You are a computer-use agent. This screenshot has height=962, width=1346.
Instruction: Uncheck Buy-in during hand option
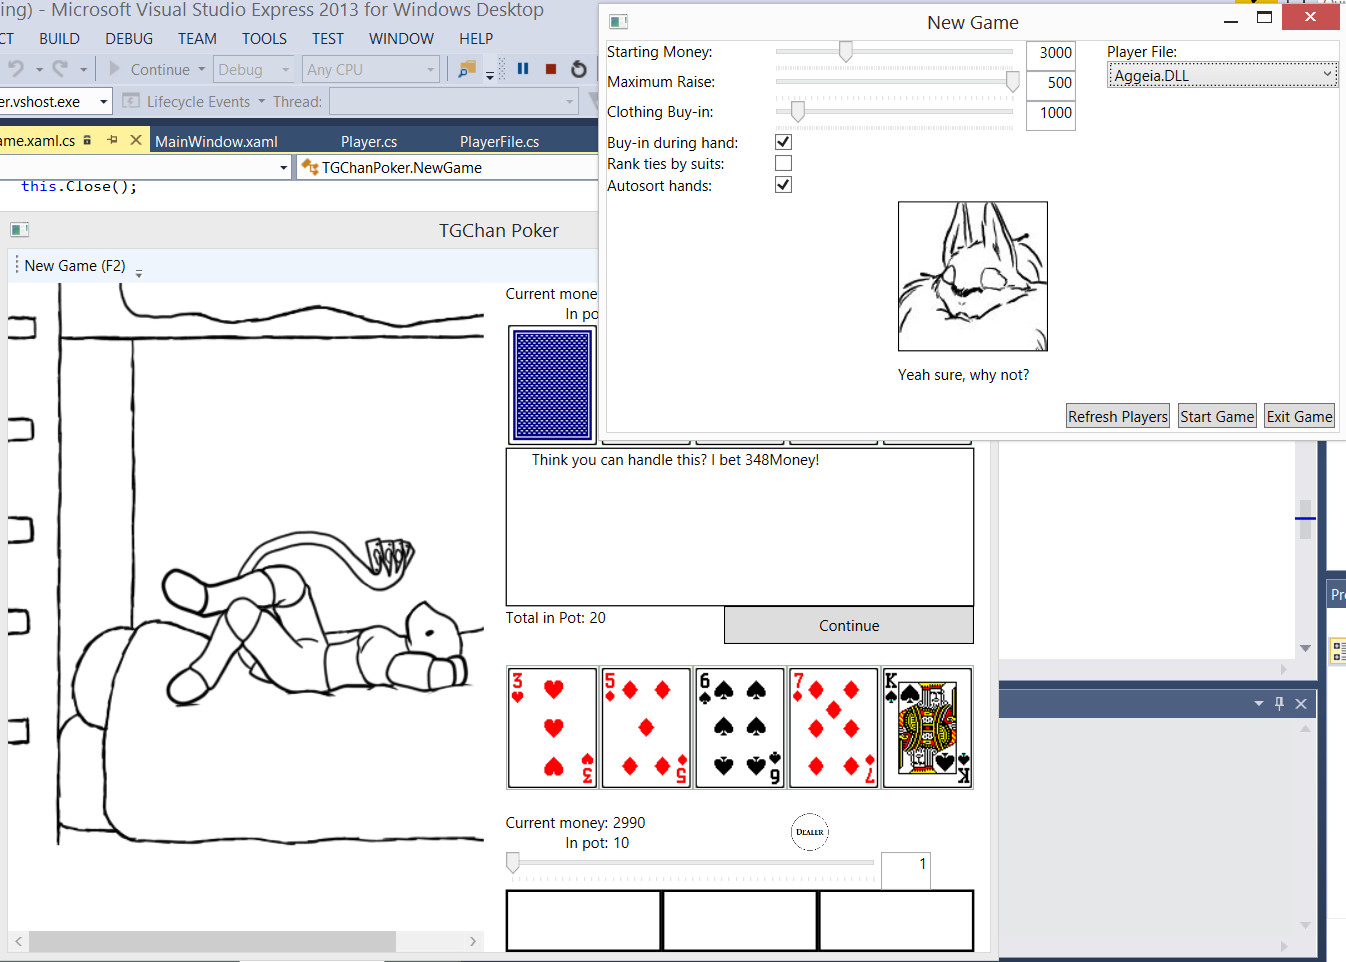pos(784,142)
